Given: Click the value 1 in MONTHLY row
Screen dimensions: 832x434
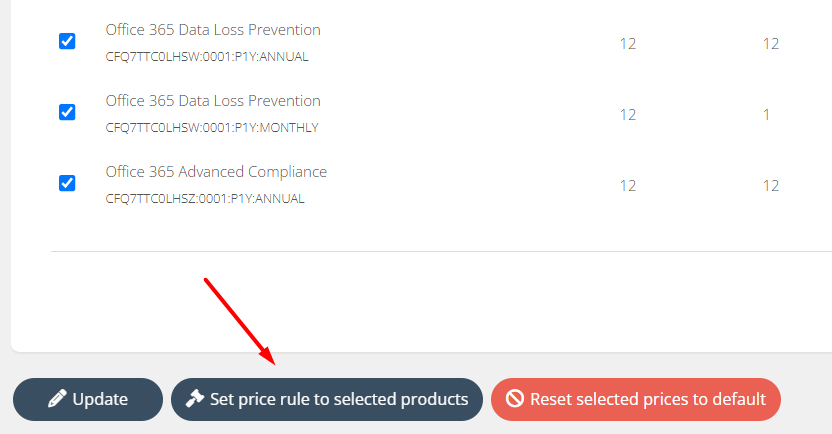Looking at the screenshot, I should point(767,115).
